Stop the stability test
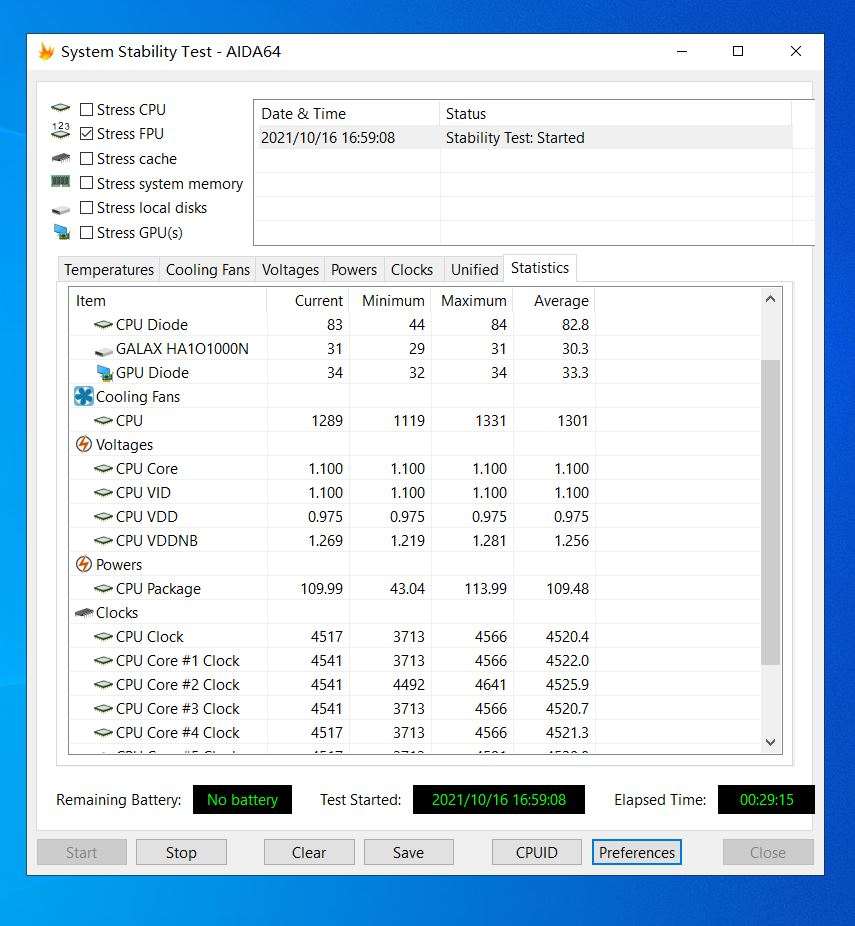Screen dimensions: 855x926 [181, 852]
